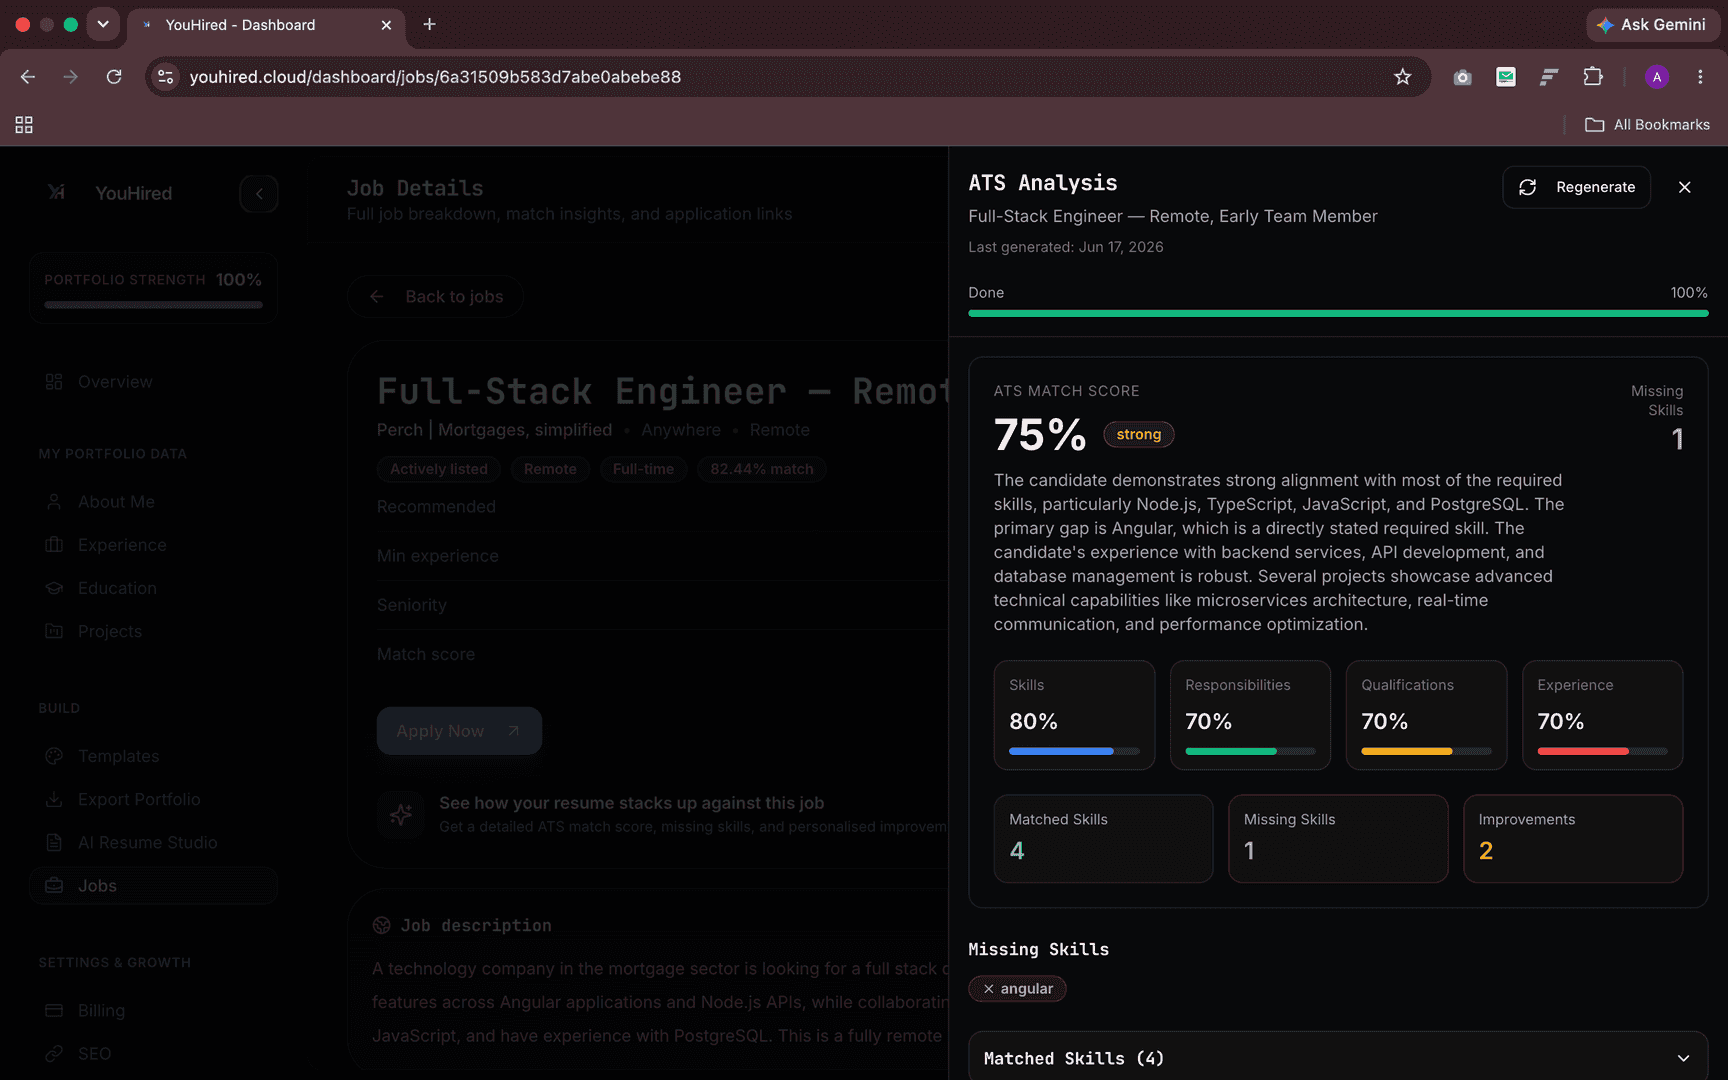Close the ATS Analysis panel
This screenshot has height=1080, width=1728.
(x=1684, y=187)
